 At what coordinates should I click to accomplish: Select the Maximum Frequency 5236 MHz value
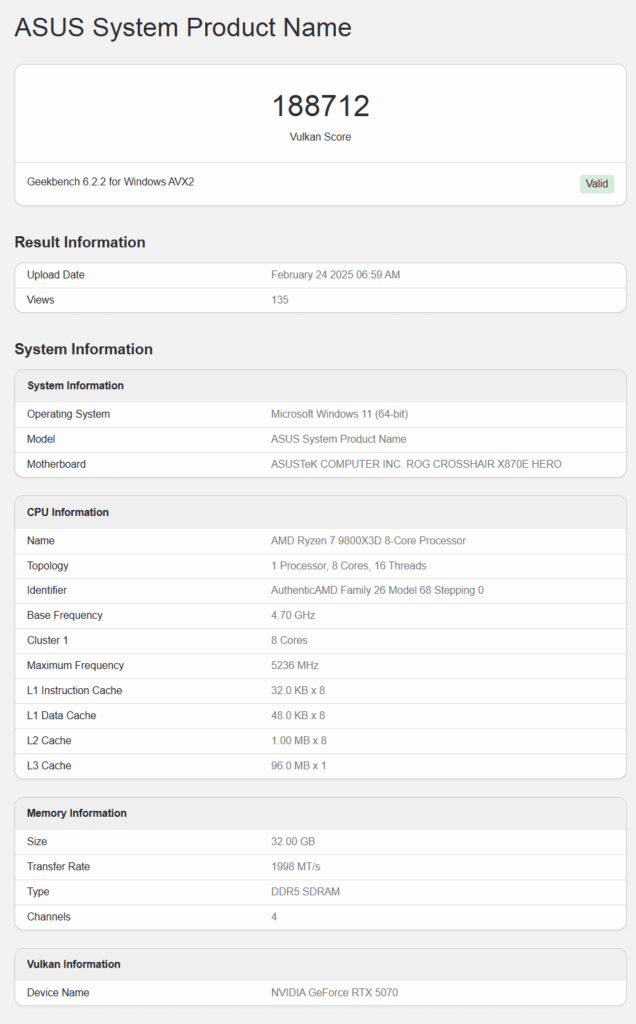[294, 665]
